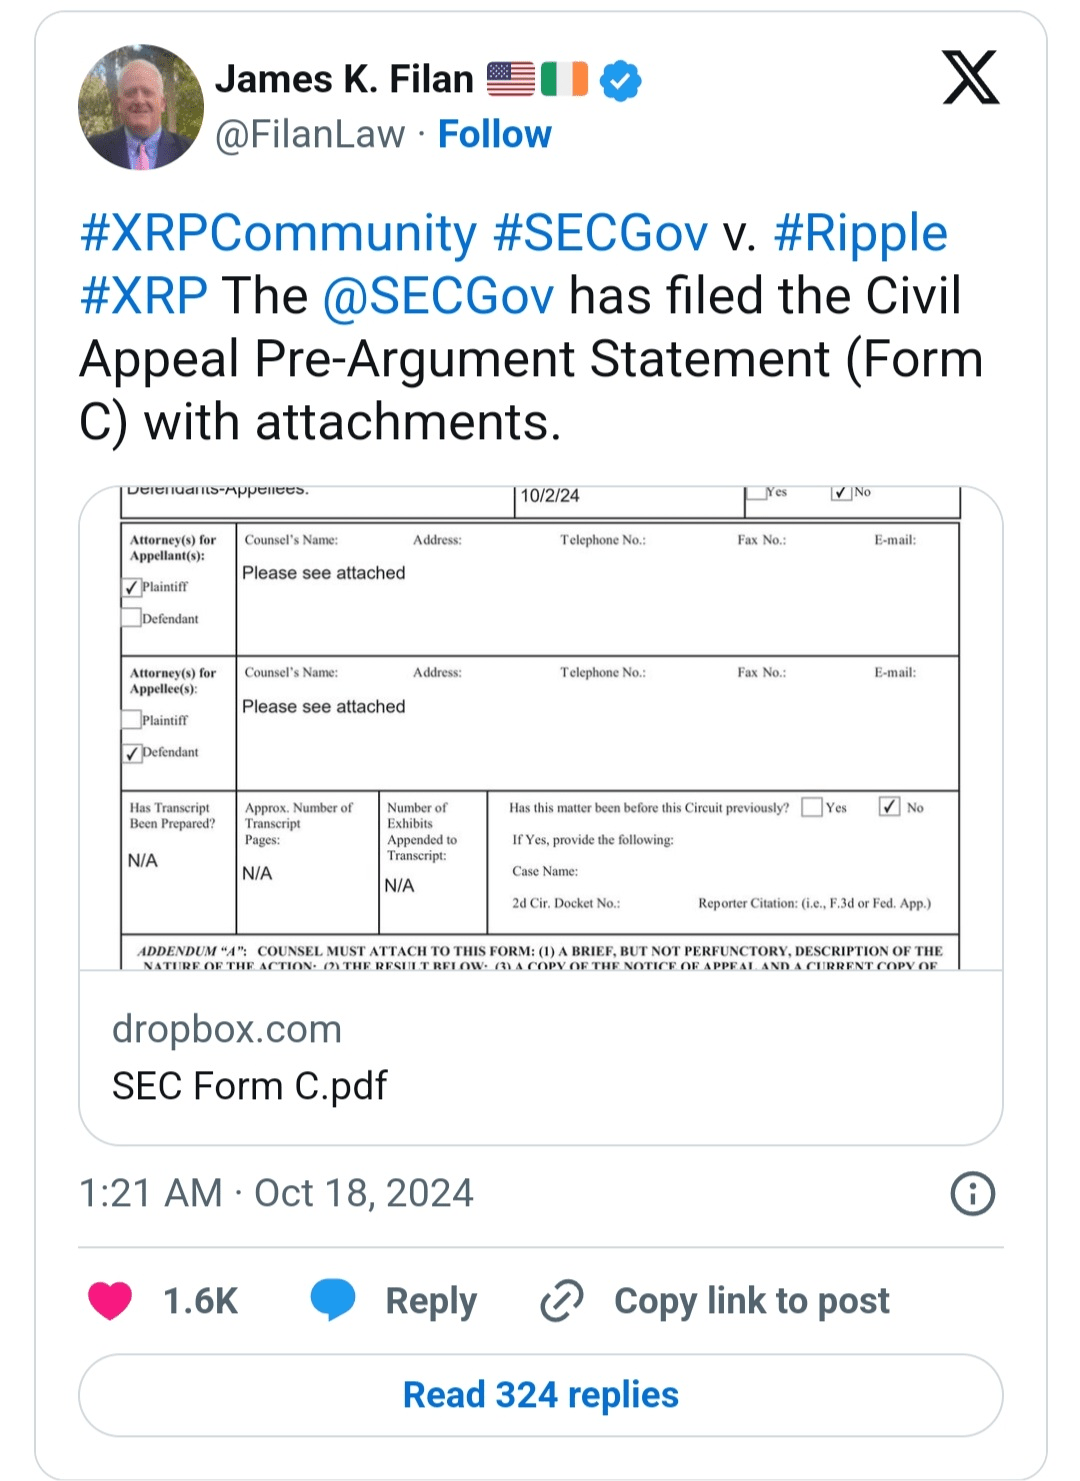This screenshot has height=1481, width=1080.
Task: Open James K. Filan's profile picture
Action: pyautogui.click(x=141, y=107)
